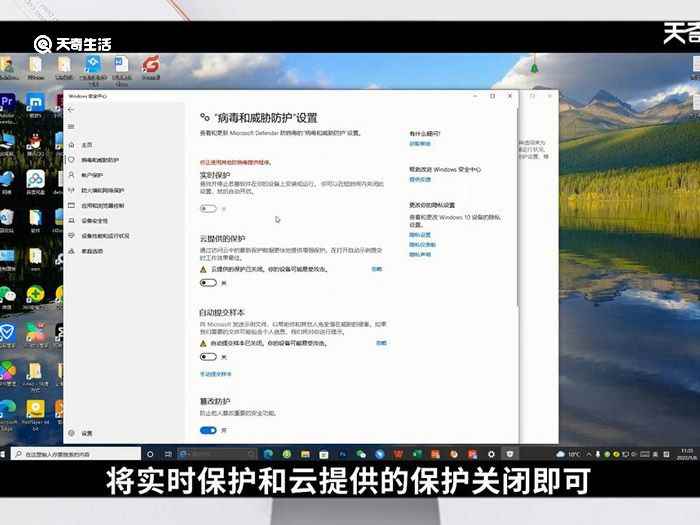The image size is (700, 525).
Task: Click the Give feedback (提供反馈) link
Action: [420, 179]
